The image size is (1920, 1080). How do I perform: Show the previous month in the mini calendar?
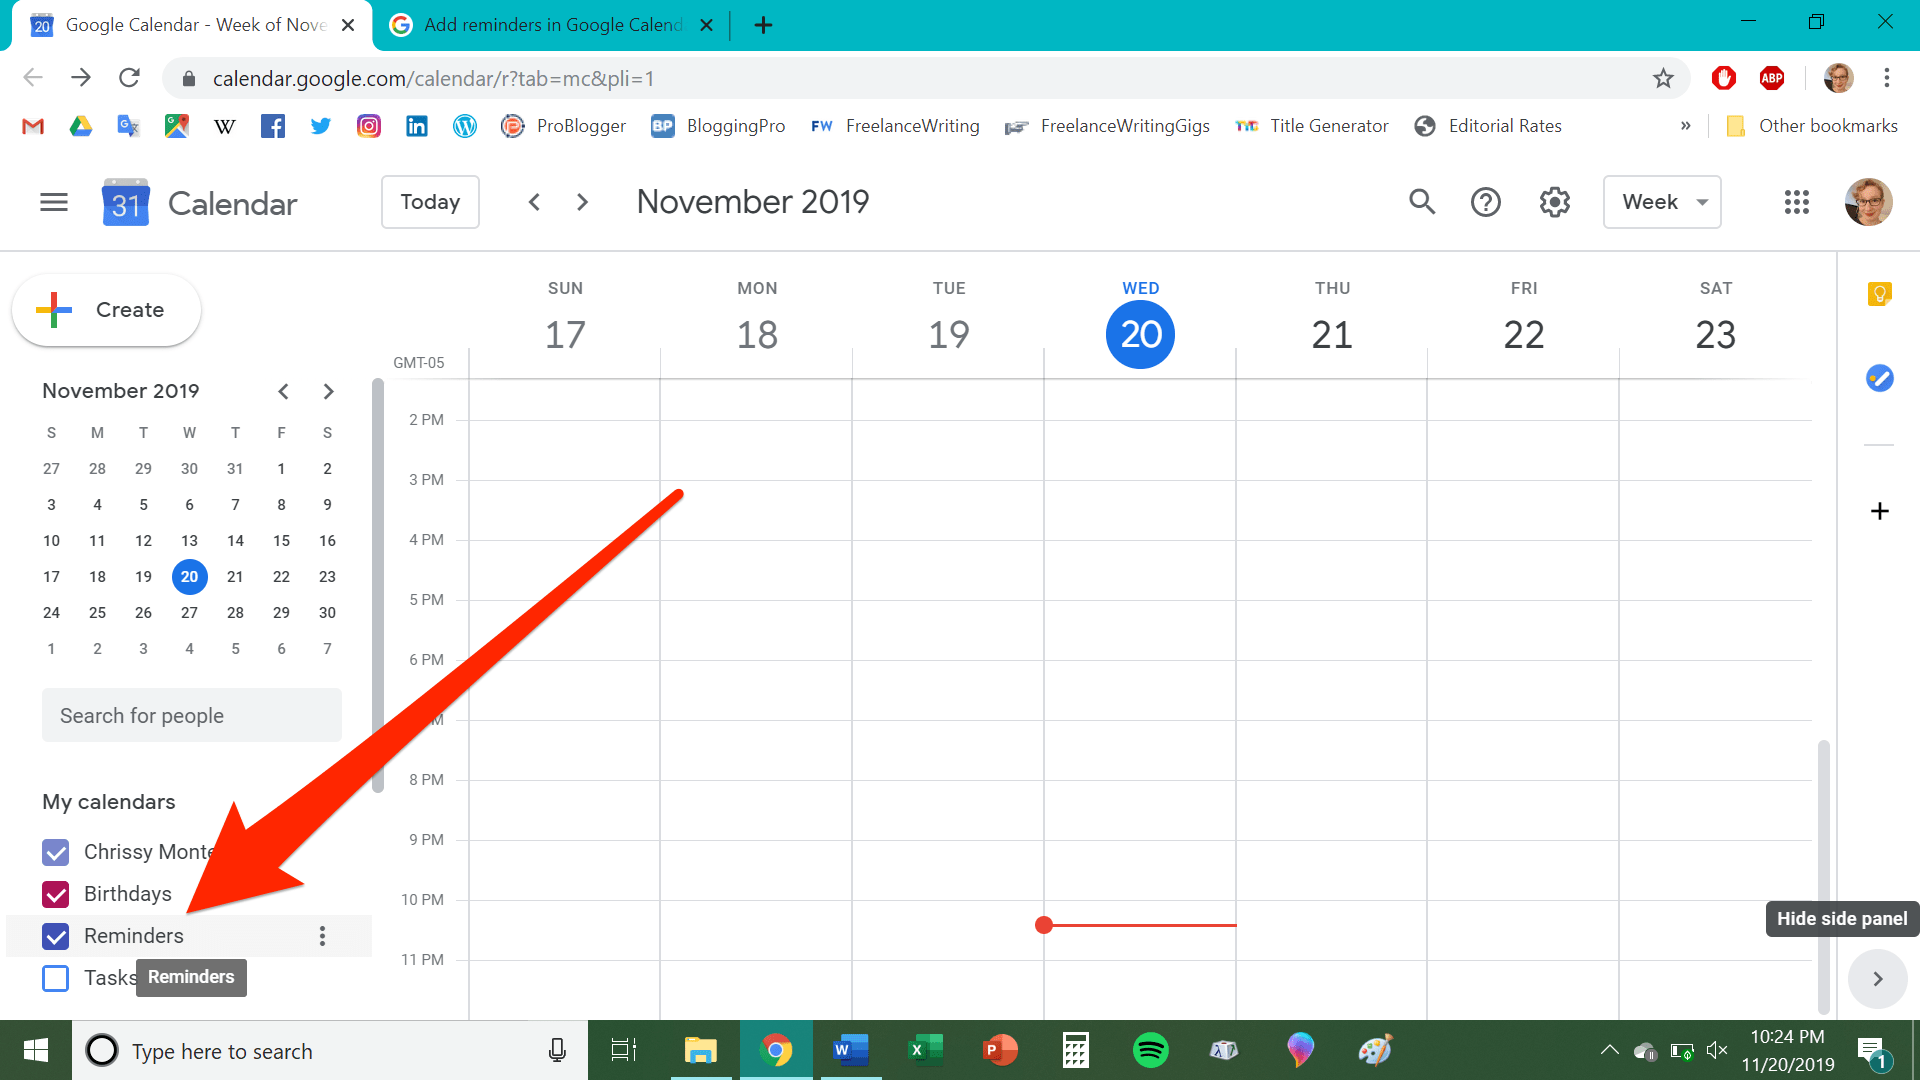[283, 391]
